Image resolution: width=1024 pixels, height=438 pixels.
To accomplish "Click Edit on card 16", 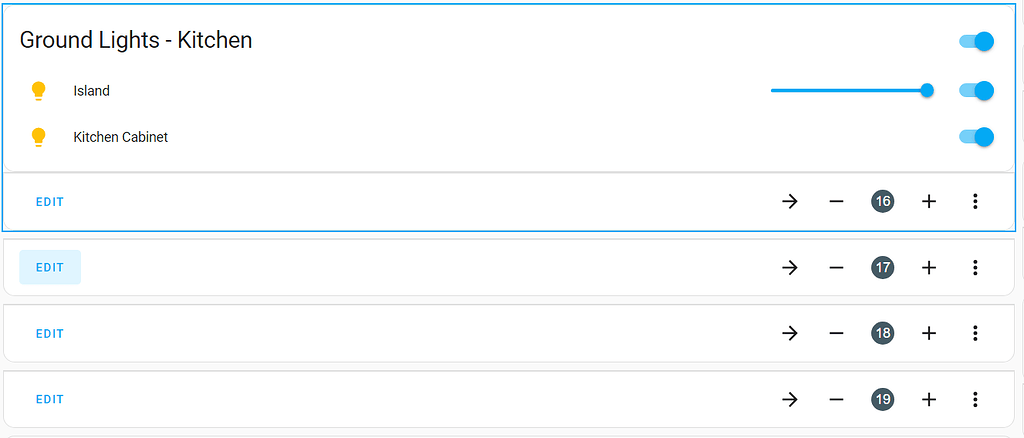I will [50, 202].
